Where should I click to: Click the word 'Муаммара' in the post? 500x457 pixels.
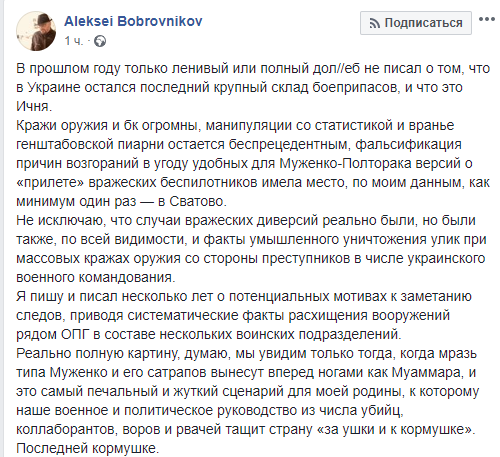pos(428,372)
